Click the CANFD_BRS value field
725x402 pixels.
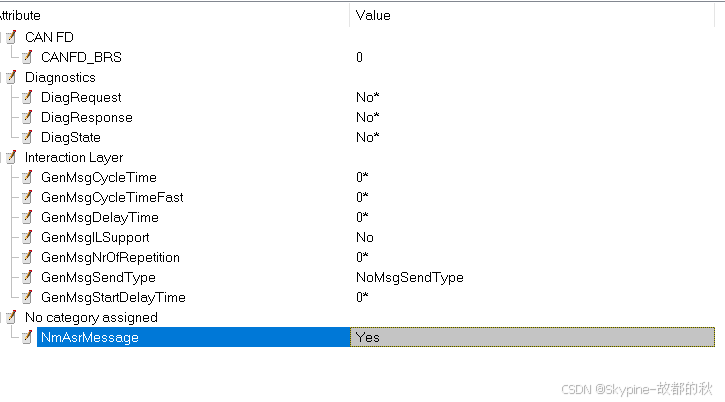coord(360,57)
